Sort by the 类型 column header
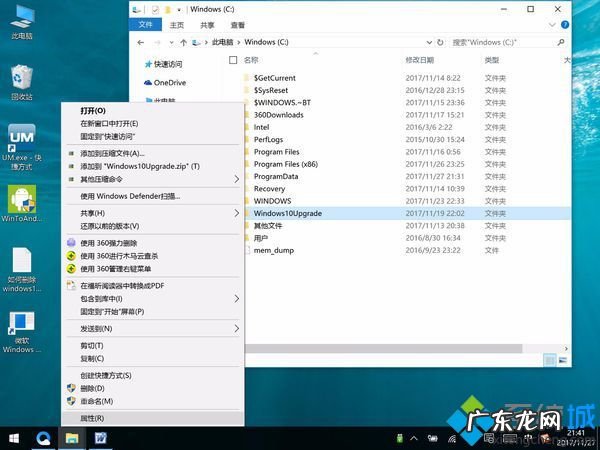Image resolution: width=600 pixels, height=450 pixels. [492, 60]
